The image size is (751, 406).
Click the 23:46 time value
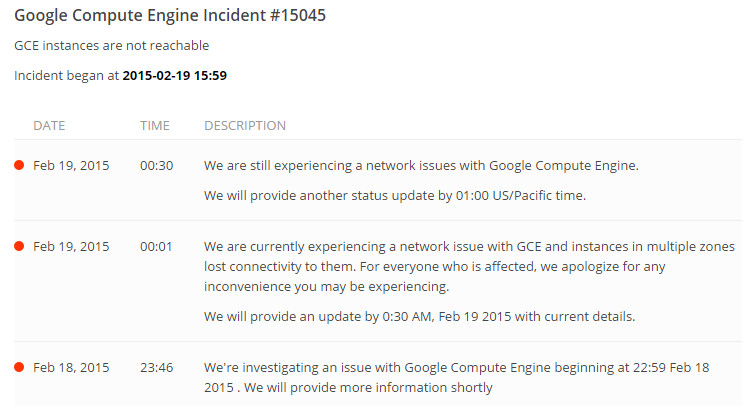(157, 368)
